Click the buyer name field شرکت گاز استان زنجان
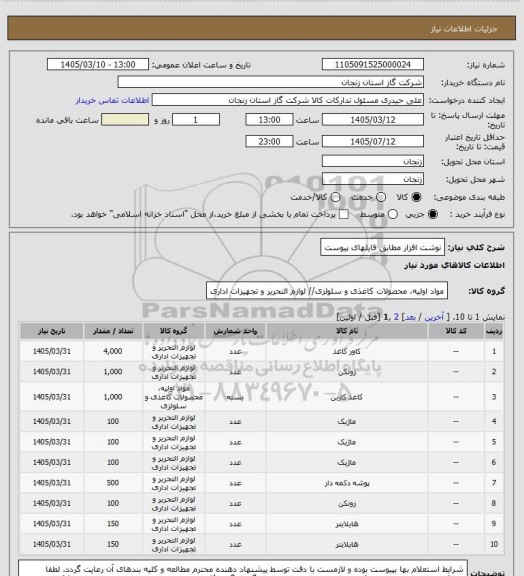This screenshot has width=524, height=576. (270, 82)
